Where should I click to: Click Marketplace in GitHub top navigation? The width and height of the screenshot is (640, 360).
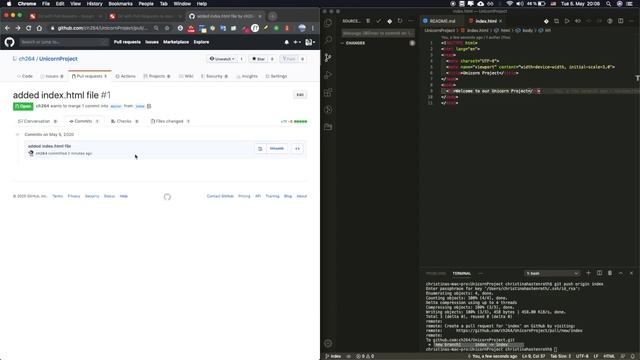coord(176,42)
